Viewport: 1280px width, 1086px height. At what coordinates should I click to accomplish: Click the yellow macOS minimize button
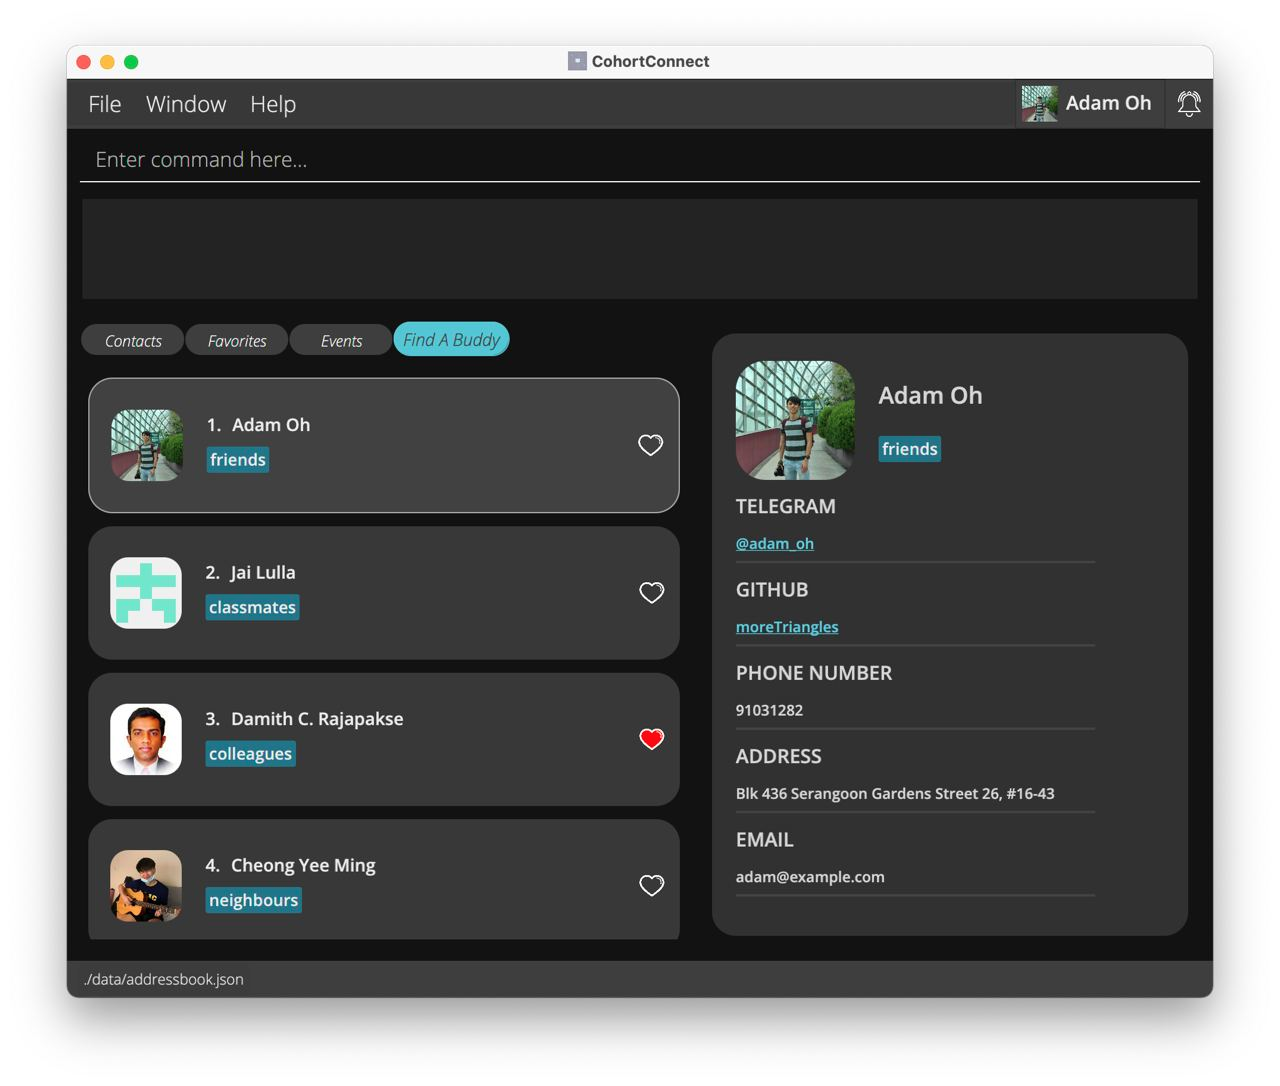coord(107,62)
